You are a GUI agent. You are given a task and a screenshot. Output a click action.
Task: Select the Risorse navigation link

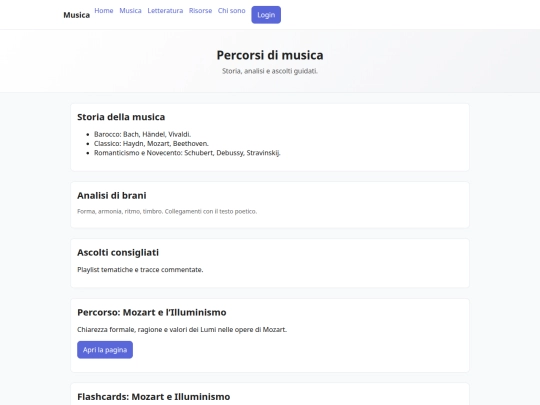(200, 11)
